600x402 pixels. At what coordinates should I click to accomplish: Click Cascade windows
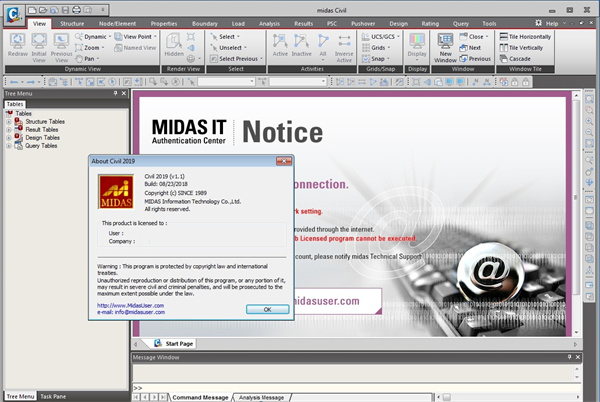click(x=515, y=59)
